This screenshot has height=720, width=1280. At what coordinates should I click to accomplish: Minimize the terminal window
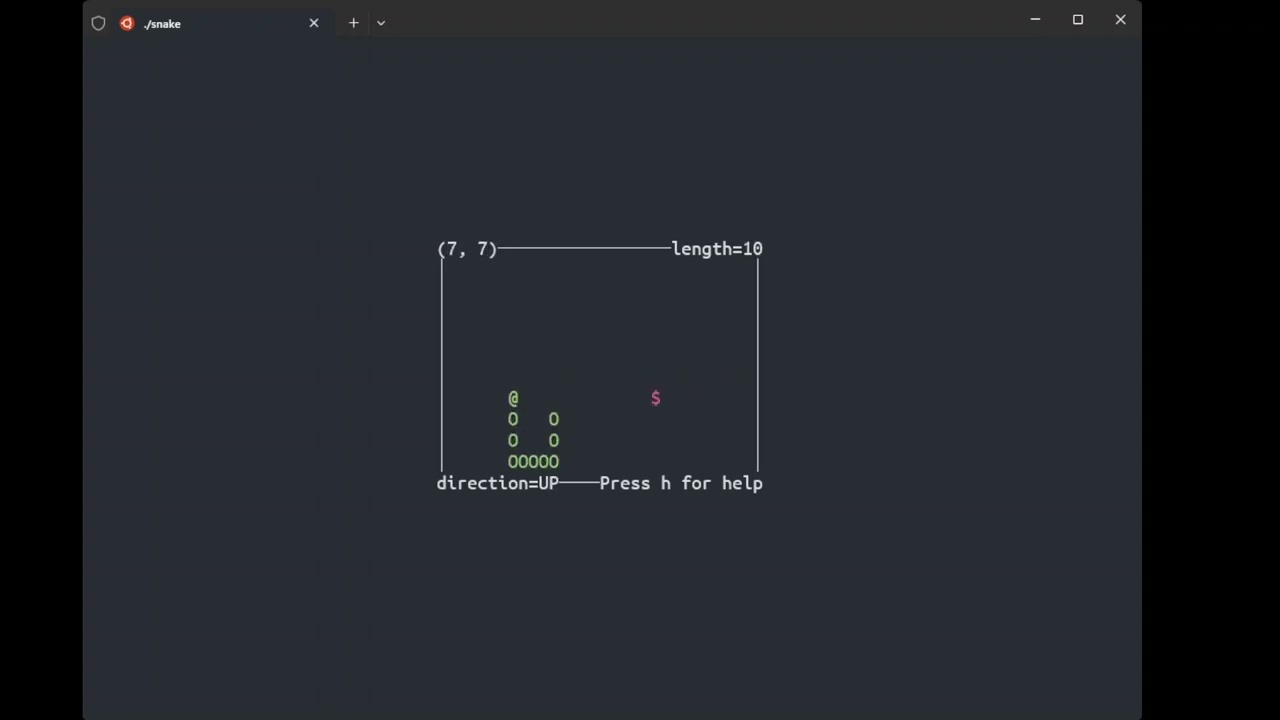pyautogui.click(x=1035, y=20)
